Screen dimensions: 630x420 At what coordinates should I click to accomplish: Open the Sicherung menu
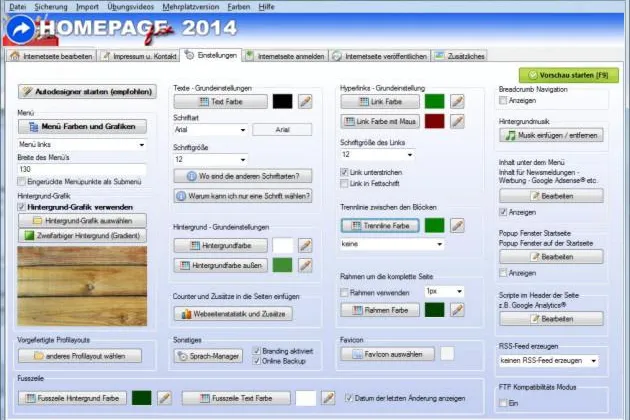tap(51, 7)
